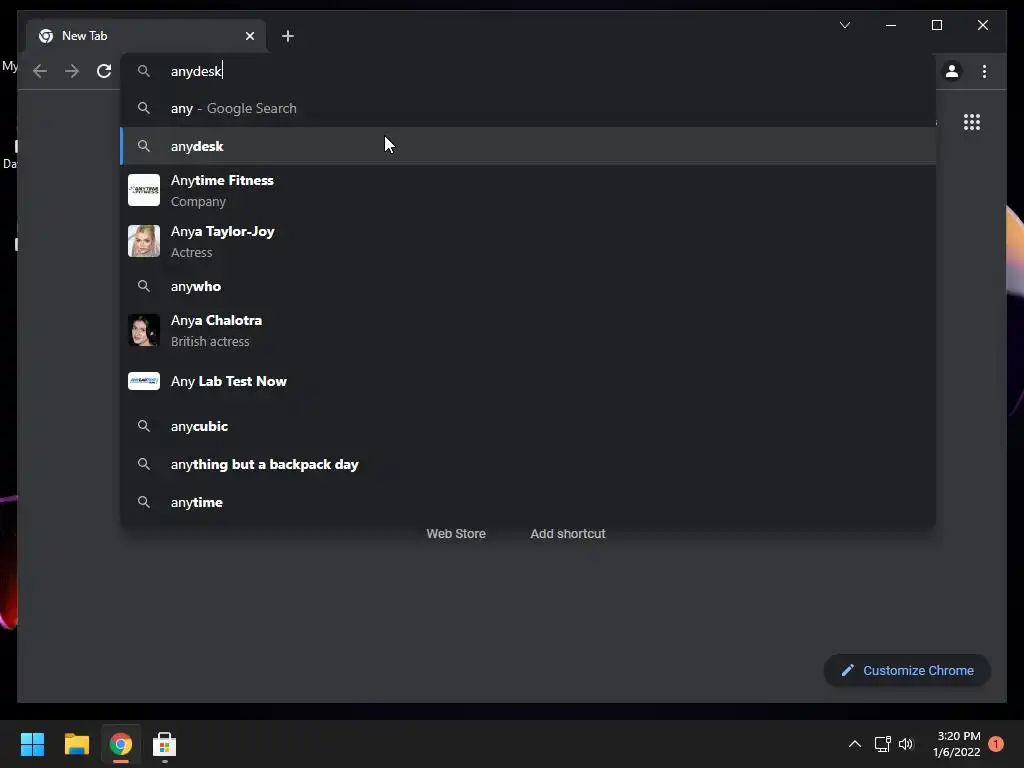
Task: Select 'anything but a backpack day' suggestion
Action: point(528,464)
